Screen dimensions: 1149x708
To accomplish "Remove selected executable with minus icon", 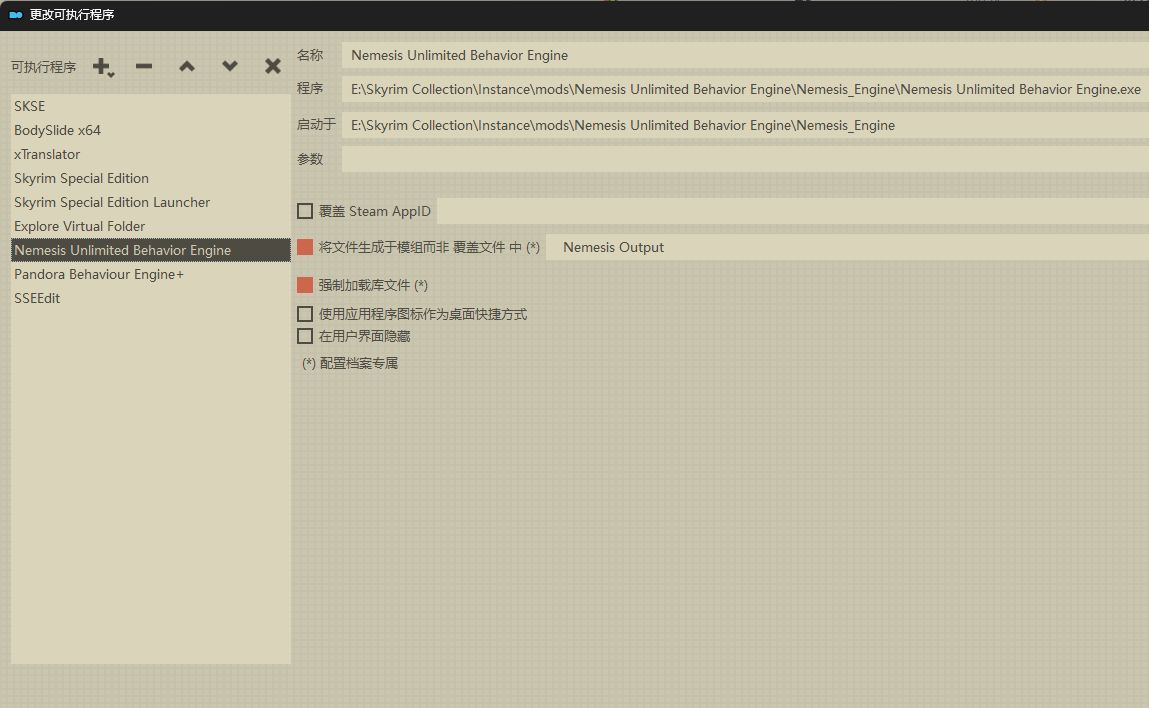I will (144, 66).
